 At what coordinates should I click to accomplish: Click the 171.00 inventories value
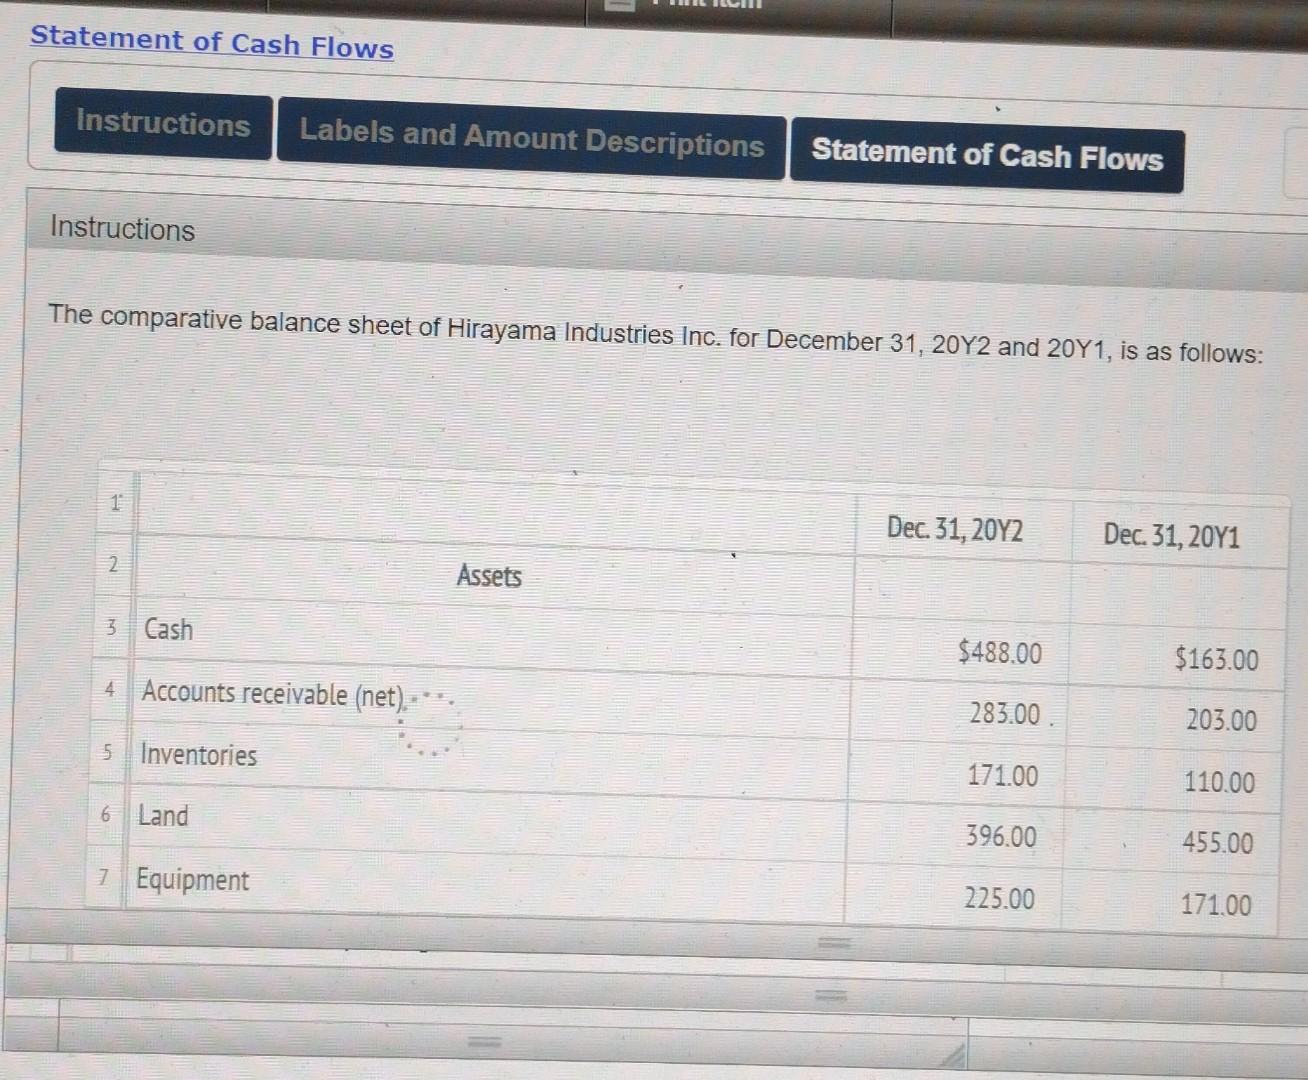point(1002,775)
